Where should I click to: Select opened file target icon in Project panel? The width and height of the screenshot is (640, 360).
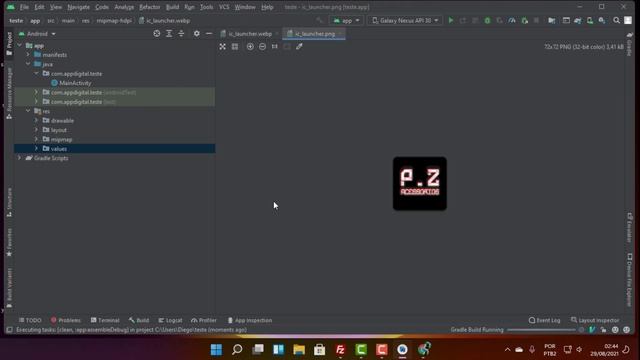[157, 34]
